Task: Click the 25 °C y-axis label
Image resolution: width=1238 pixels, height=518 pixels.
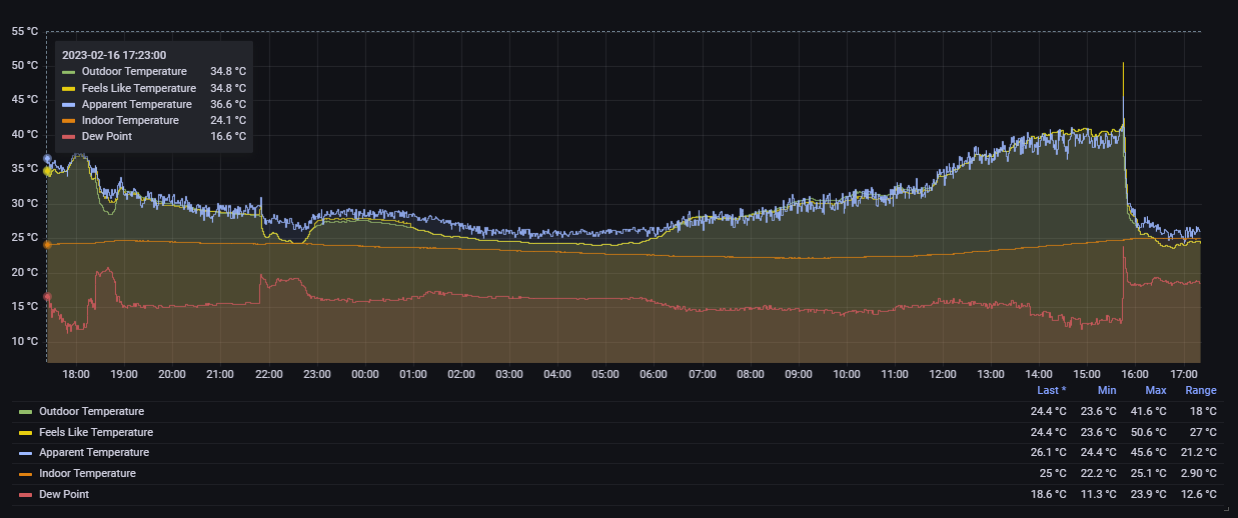Action: [25, 238]
